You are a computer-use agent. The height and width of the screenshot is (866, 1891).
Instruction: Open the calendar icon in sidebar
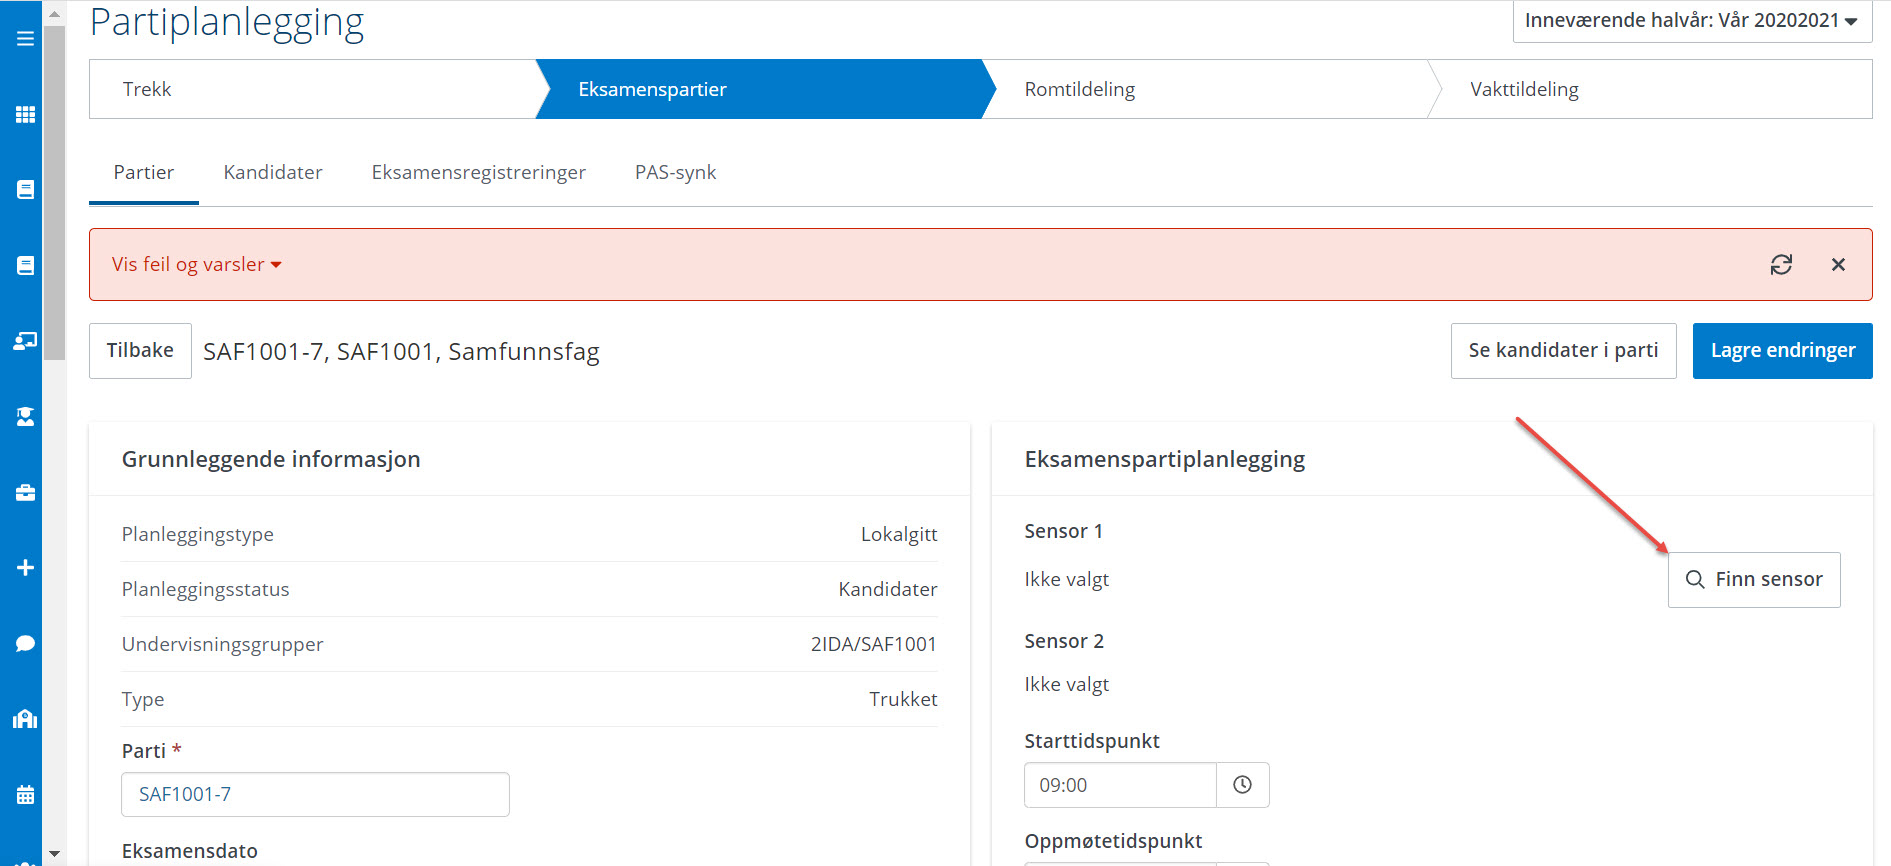coord(25,795)
